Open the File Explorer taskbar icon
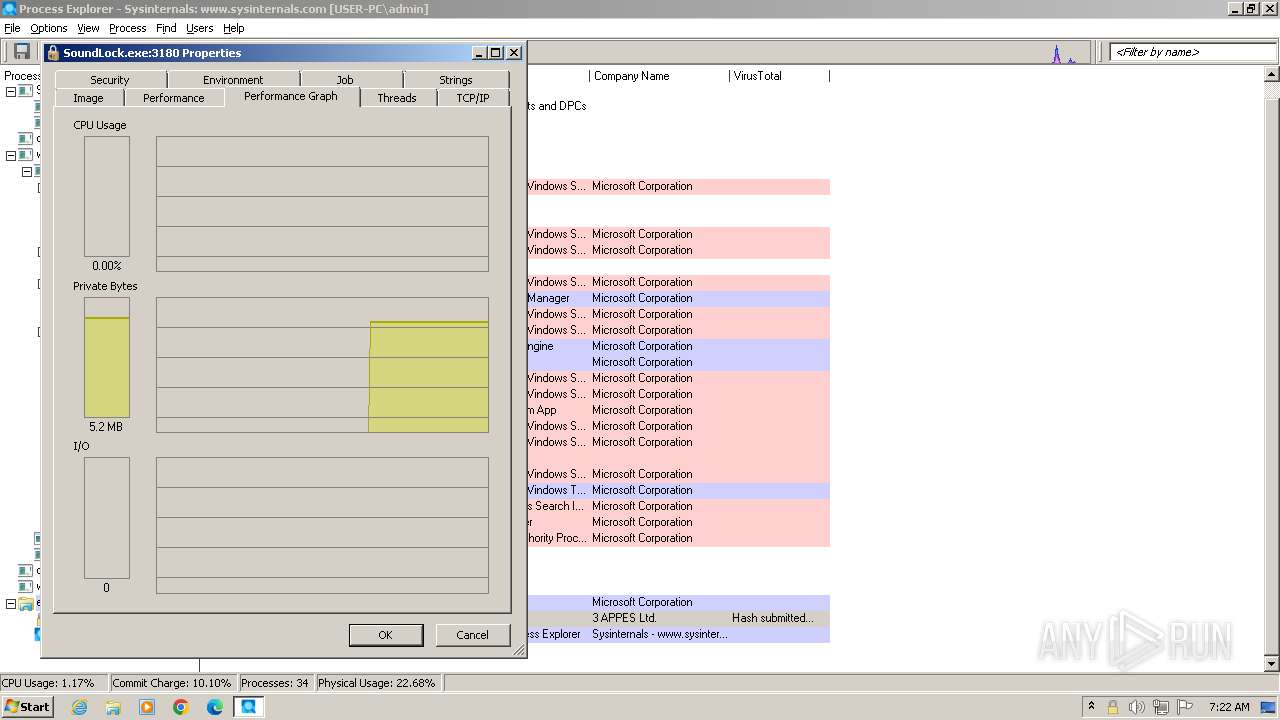 (x=113, y=707)
